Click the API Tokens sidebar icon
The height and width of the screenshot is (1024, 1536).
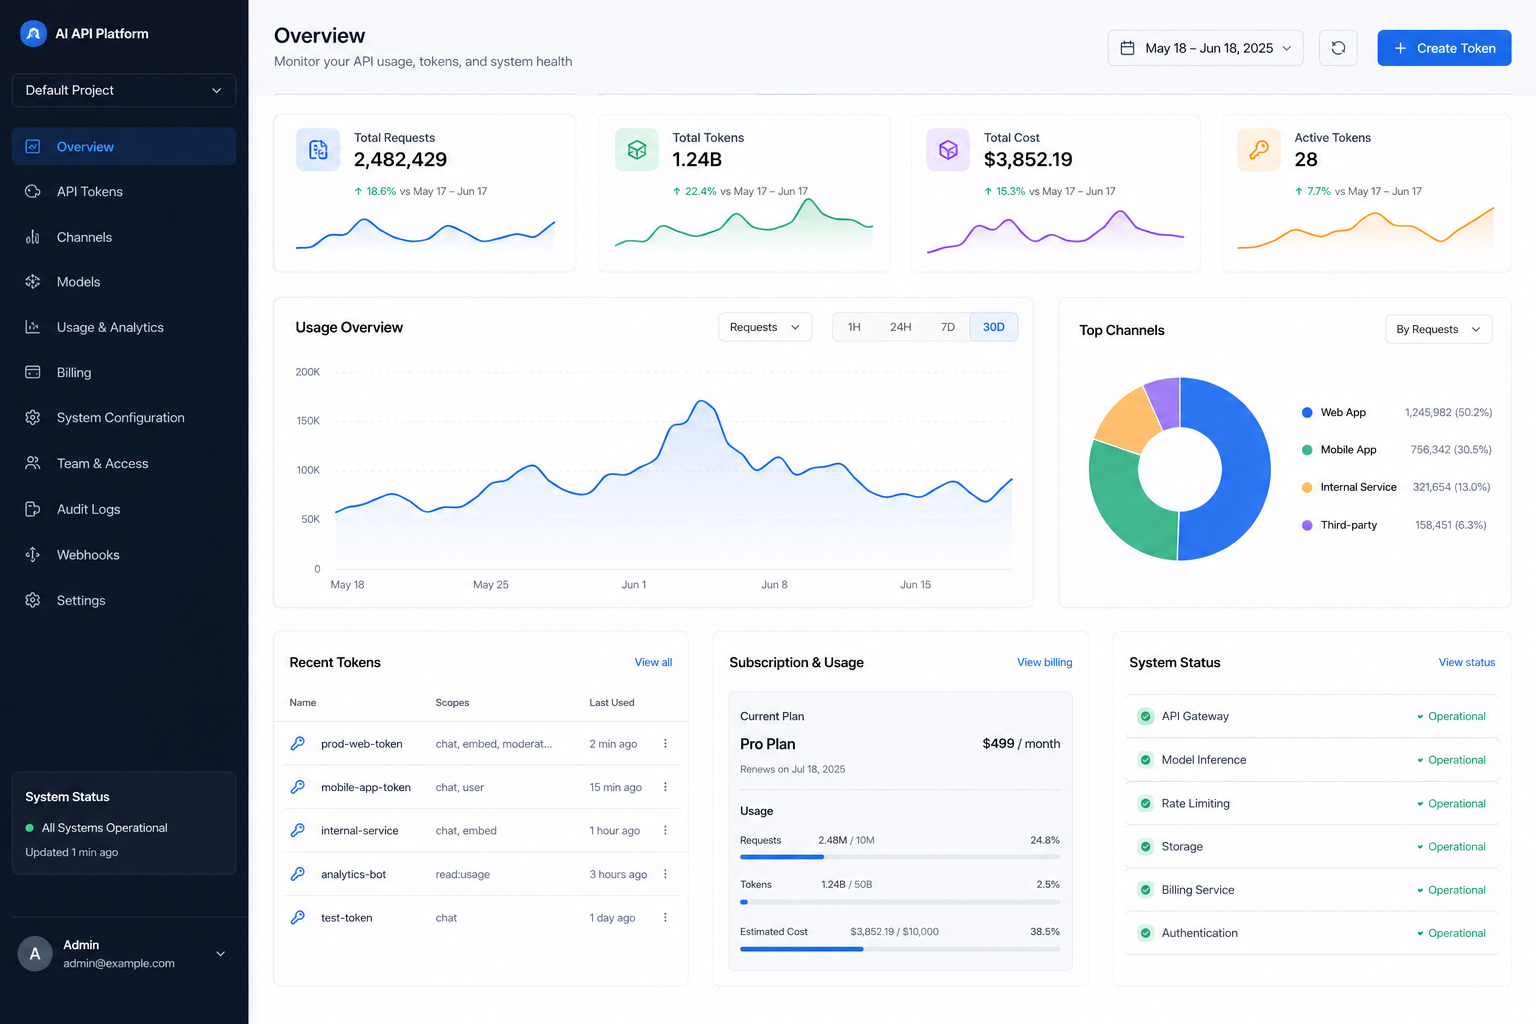pyautogui.click(x=33, y=191)
